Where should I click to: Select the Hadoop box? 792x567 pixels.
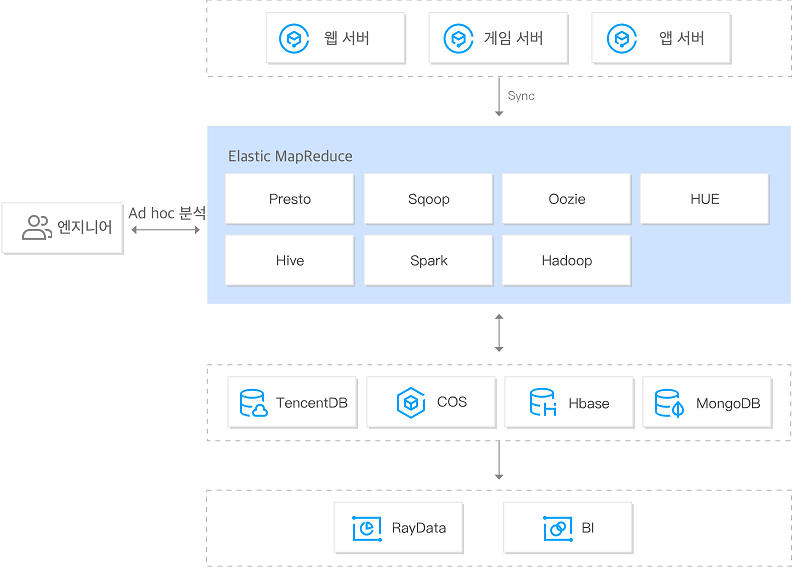(567, 261)
